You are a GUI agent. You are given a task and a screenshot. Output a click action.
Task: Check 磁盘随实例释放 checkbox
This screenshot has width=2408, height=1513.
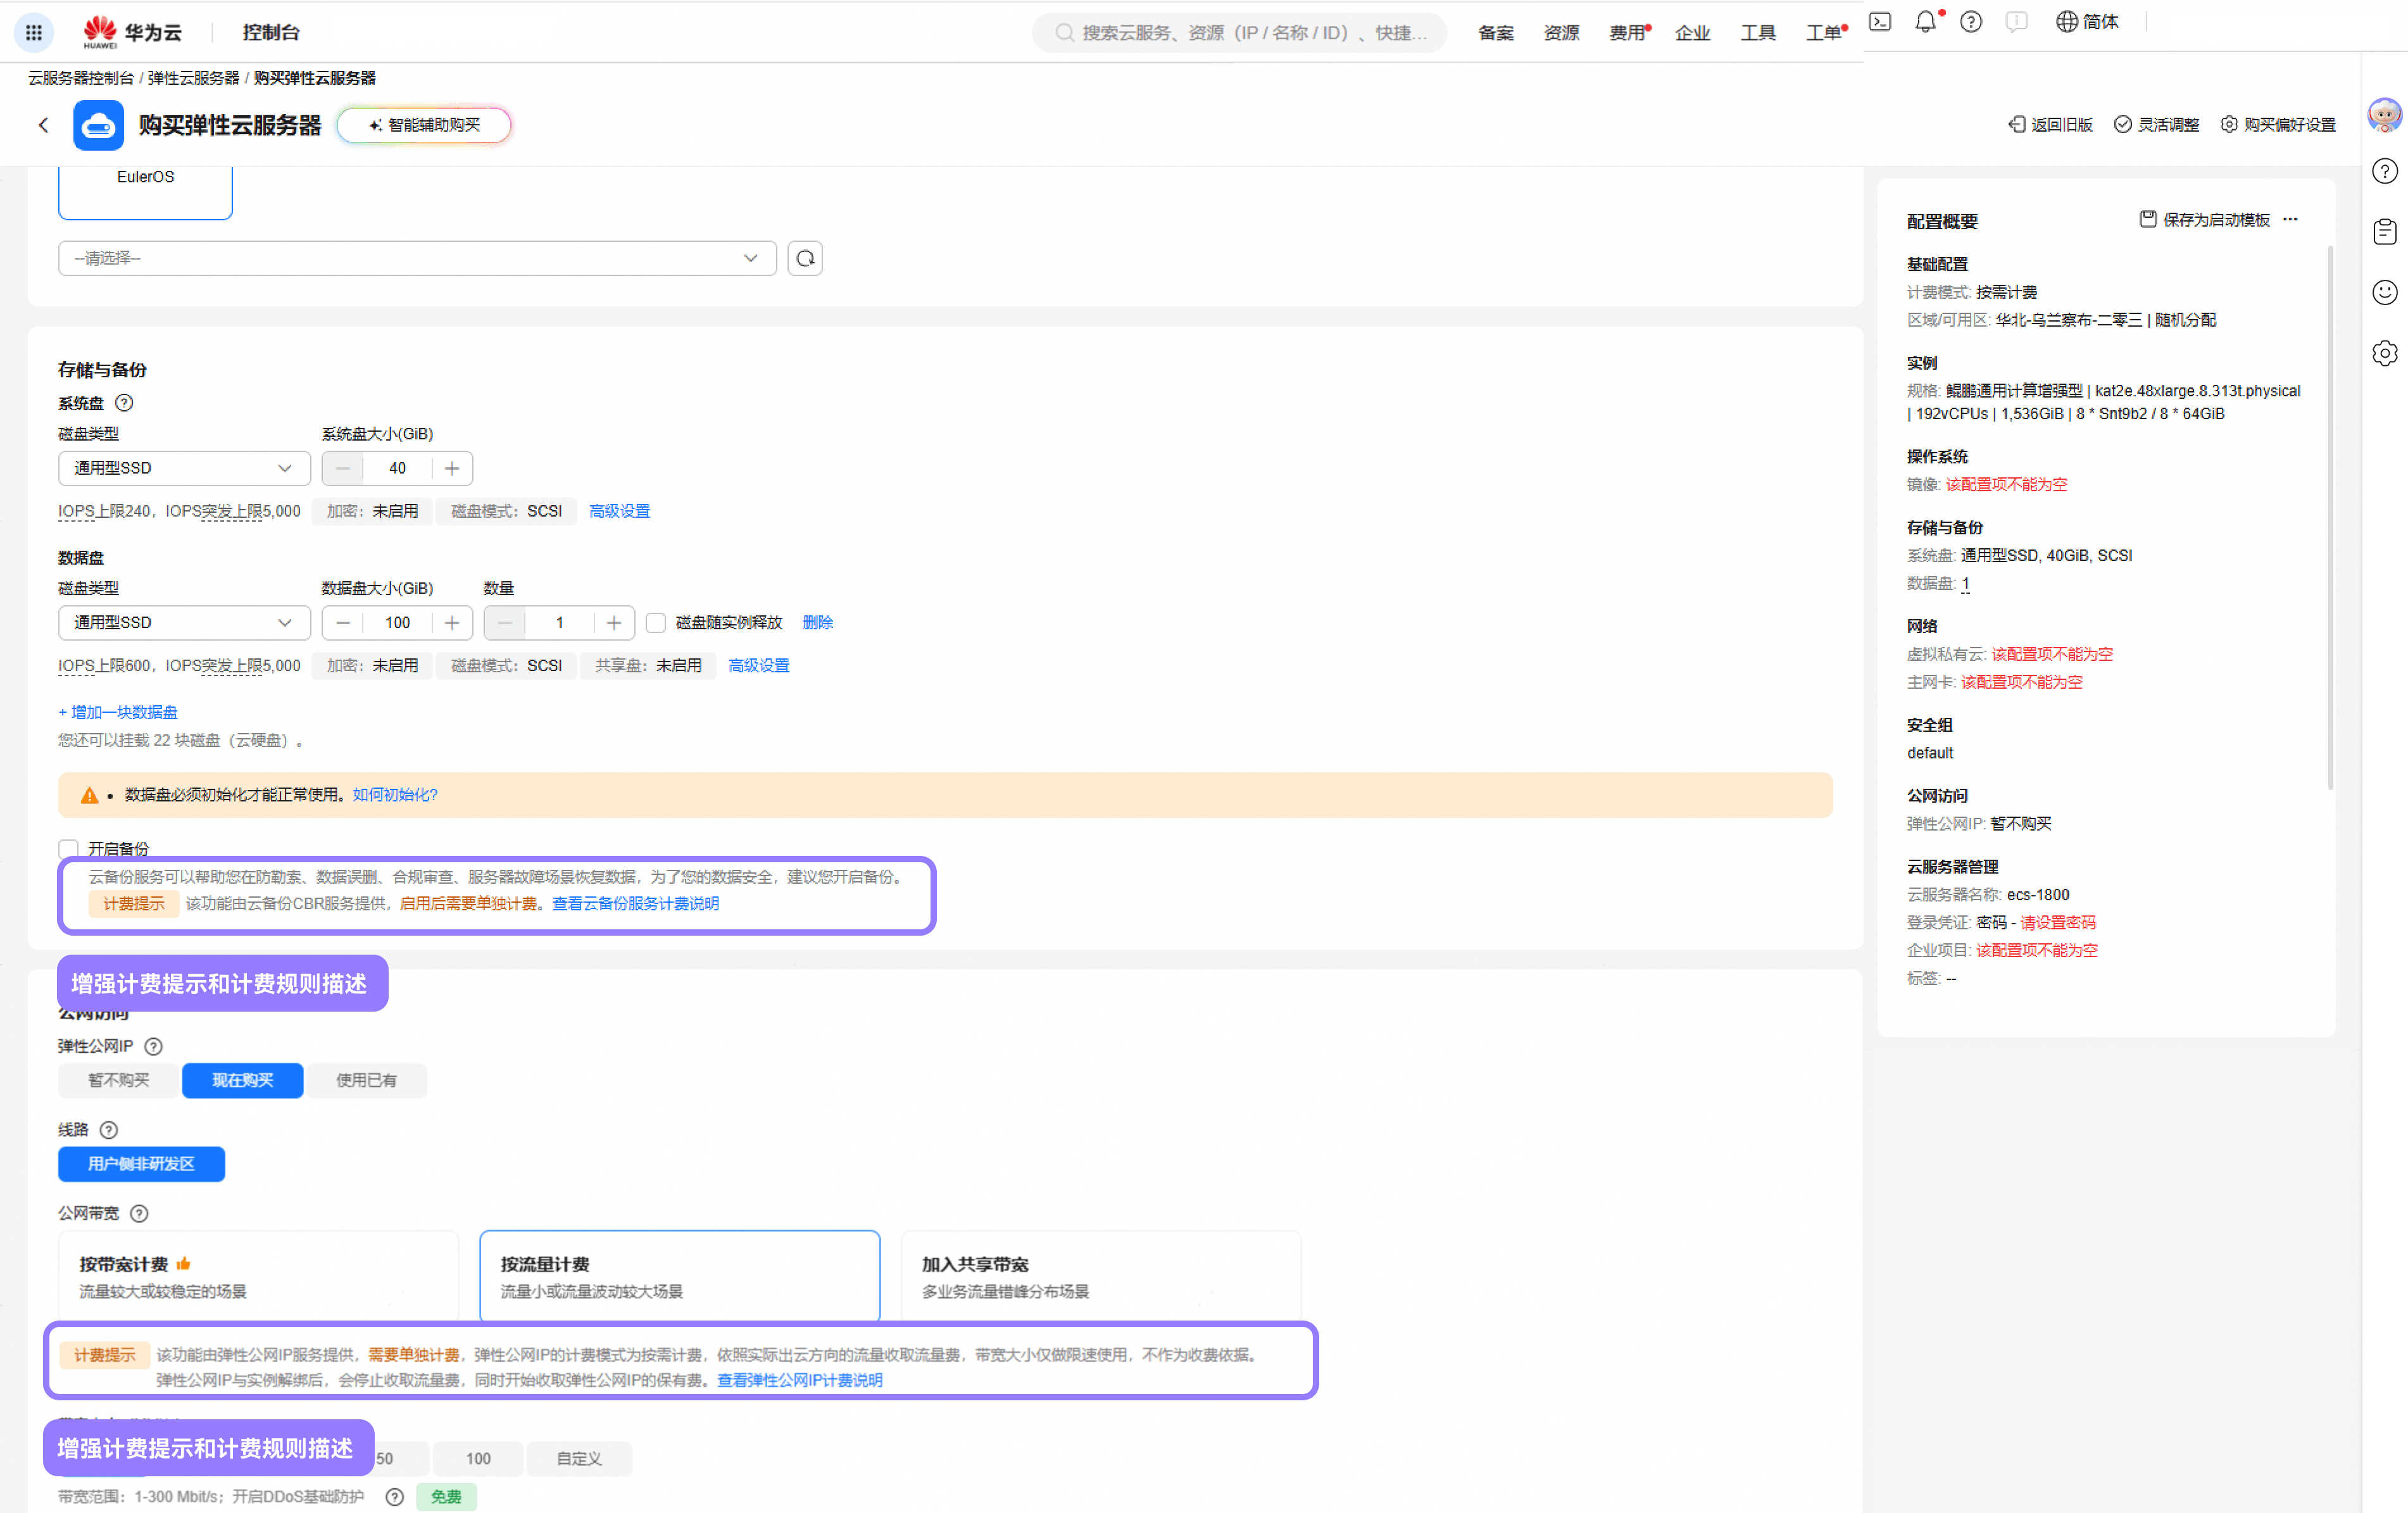tap(656, 623)
